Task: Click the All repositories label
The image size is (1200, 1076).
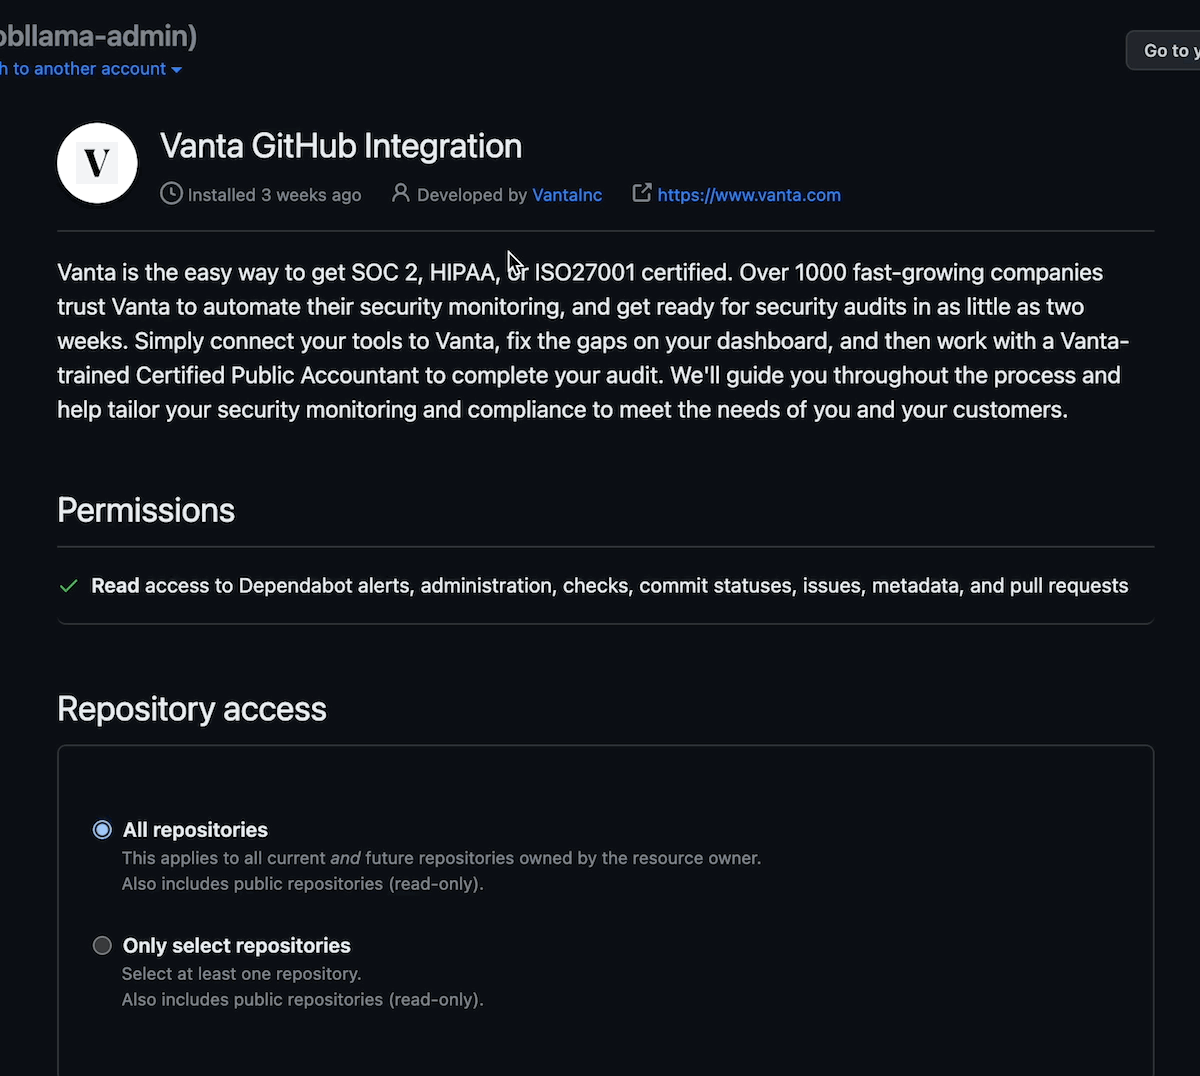Action: tap(195, 830)
